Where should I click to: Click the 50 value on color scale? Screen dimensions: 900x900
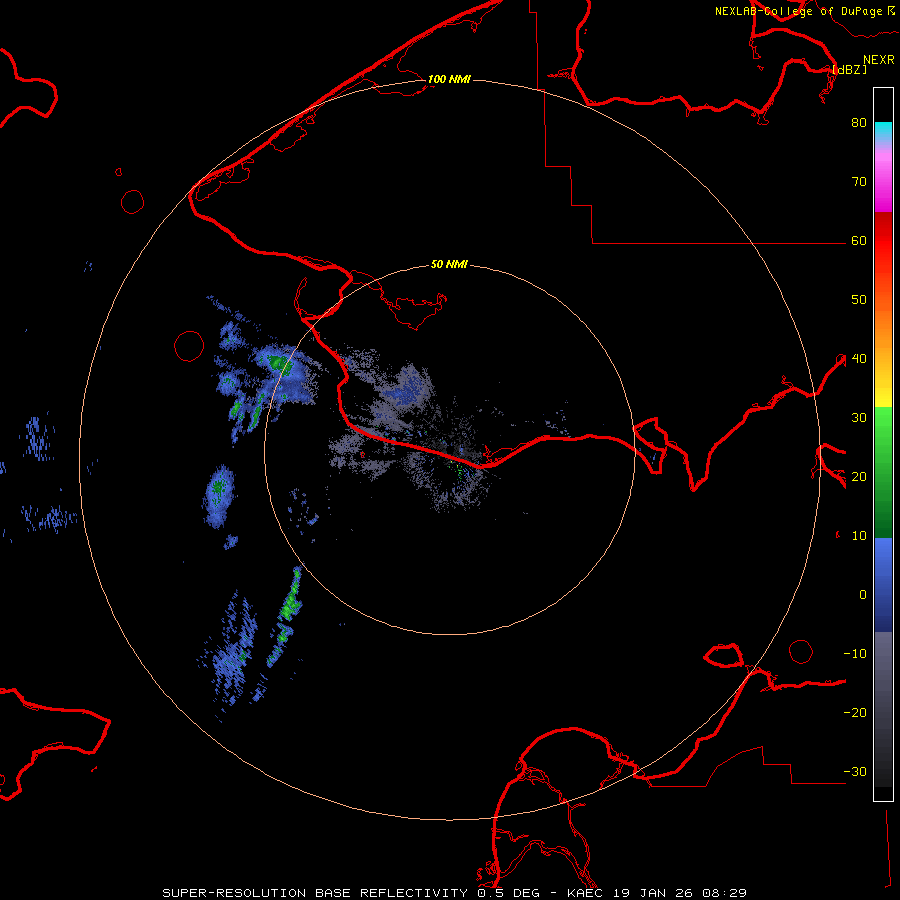[x=859, y=300]
